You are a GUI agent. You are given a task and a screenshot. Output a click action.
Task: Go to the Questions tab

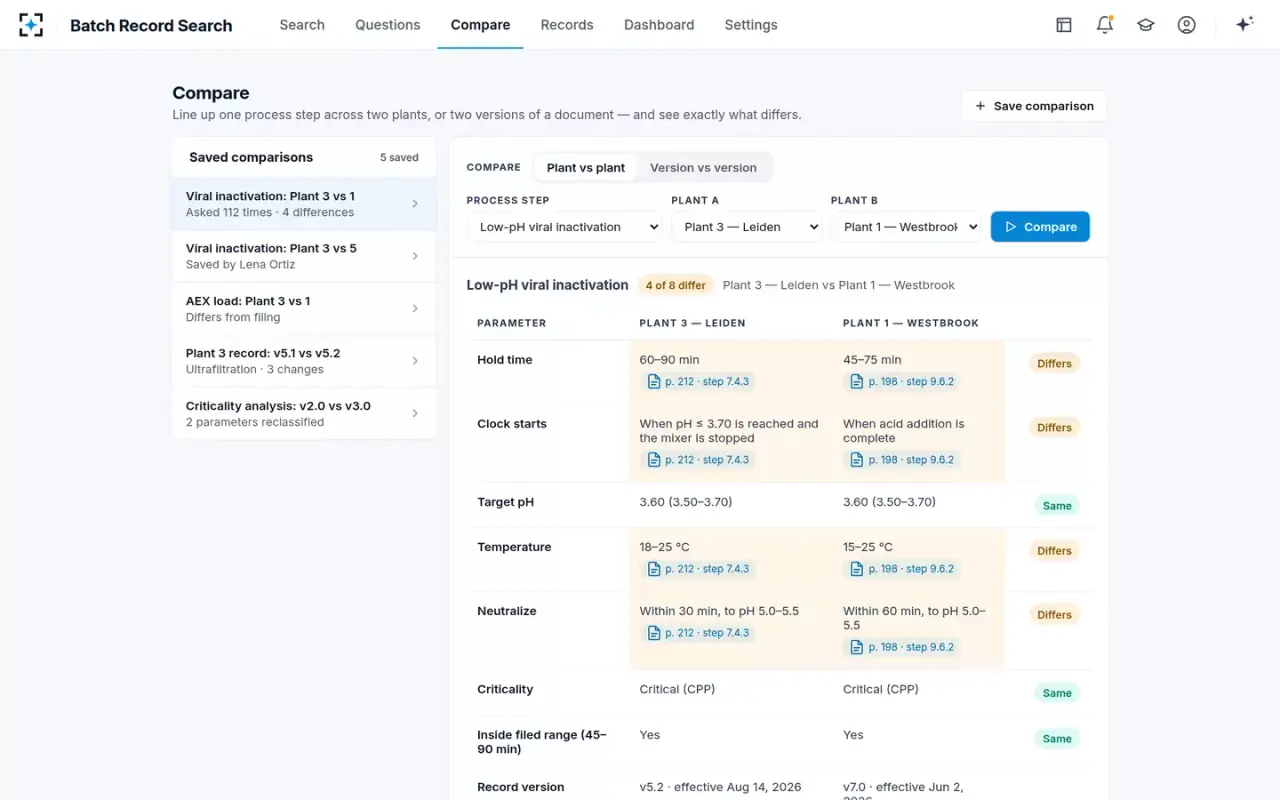pos(388,25)
